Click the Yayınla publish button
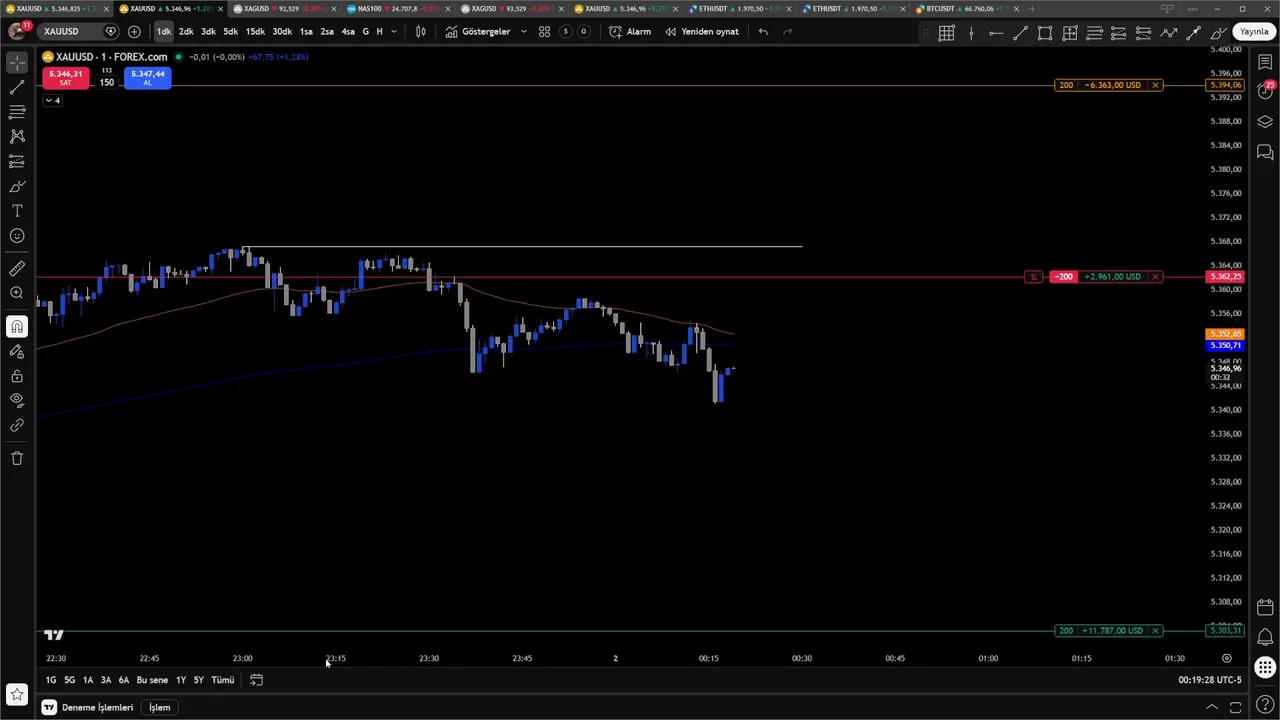1280x720 pixels. [1254, 31]
